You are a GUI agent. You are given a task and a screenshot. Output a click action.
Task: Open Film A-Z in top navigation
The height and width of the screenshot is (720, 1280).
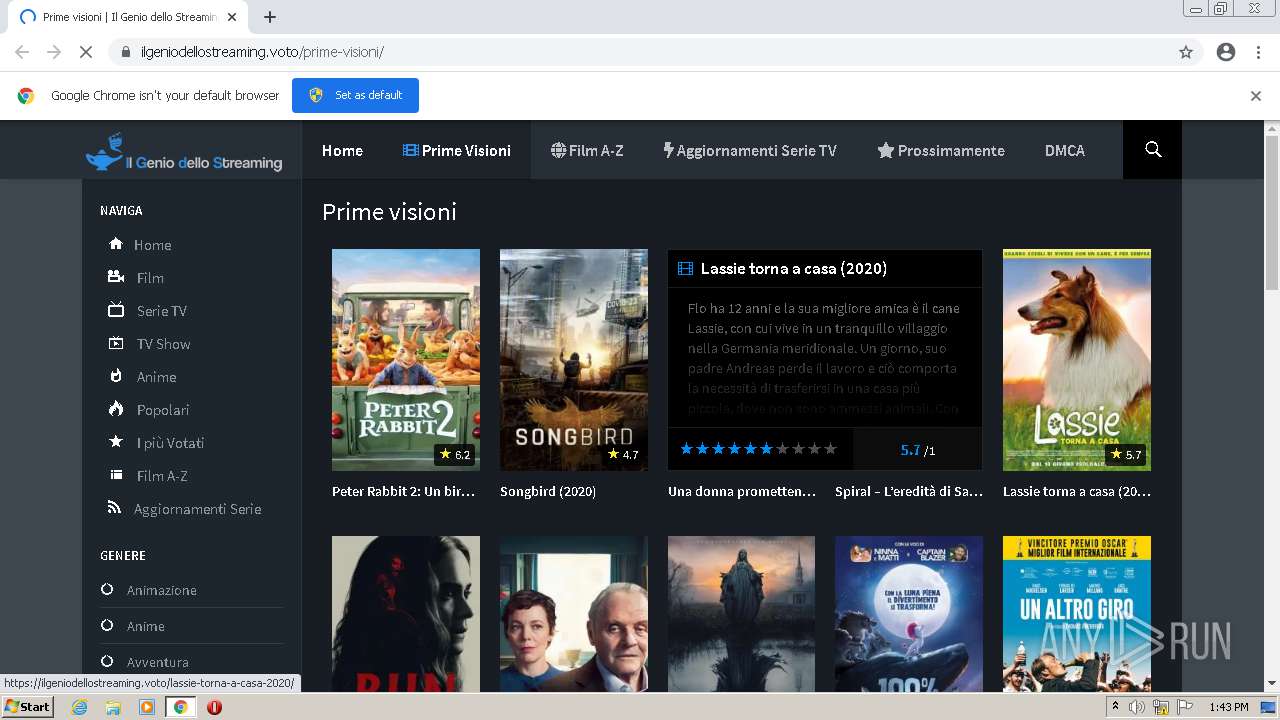(x=587, y=150)
